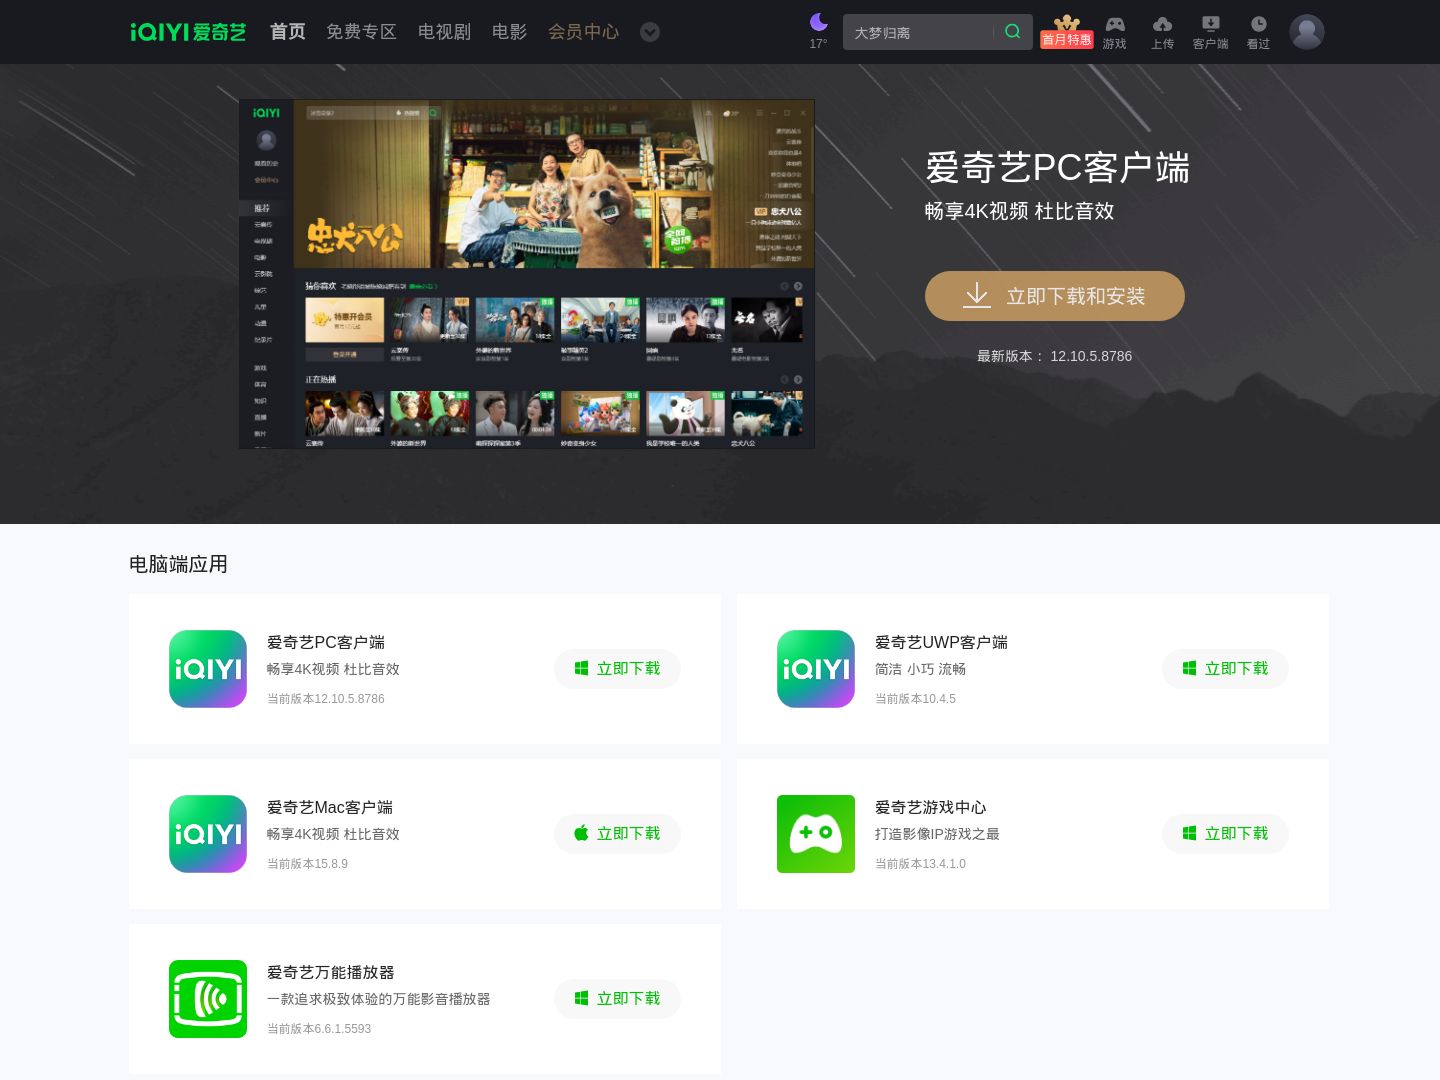Click the 简洁 小巧 流畅 description
Image resolution: width=1440 pixels, height=1080 pixels.
click(920, 669)
